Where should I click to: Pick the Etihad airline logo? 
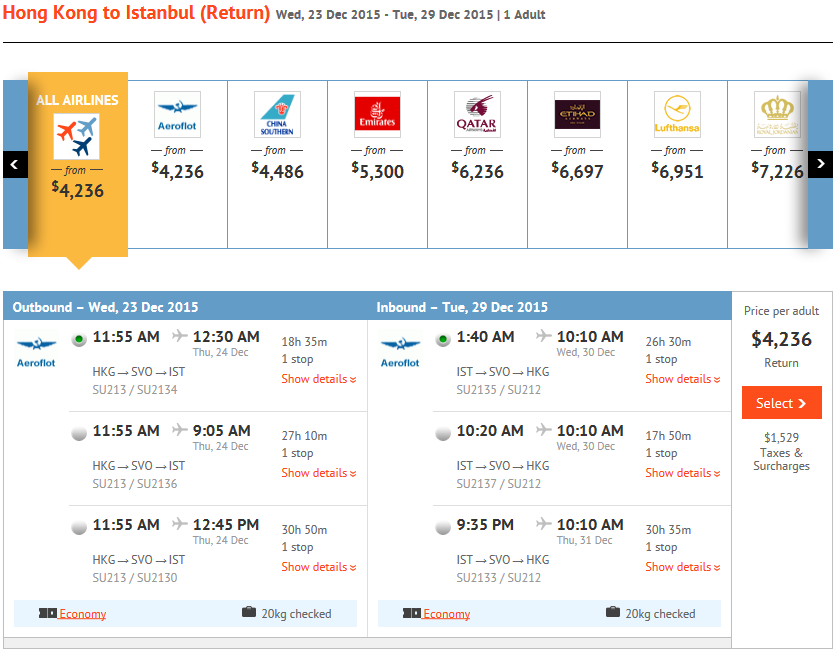[x=578, y=115]
